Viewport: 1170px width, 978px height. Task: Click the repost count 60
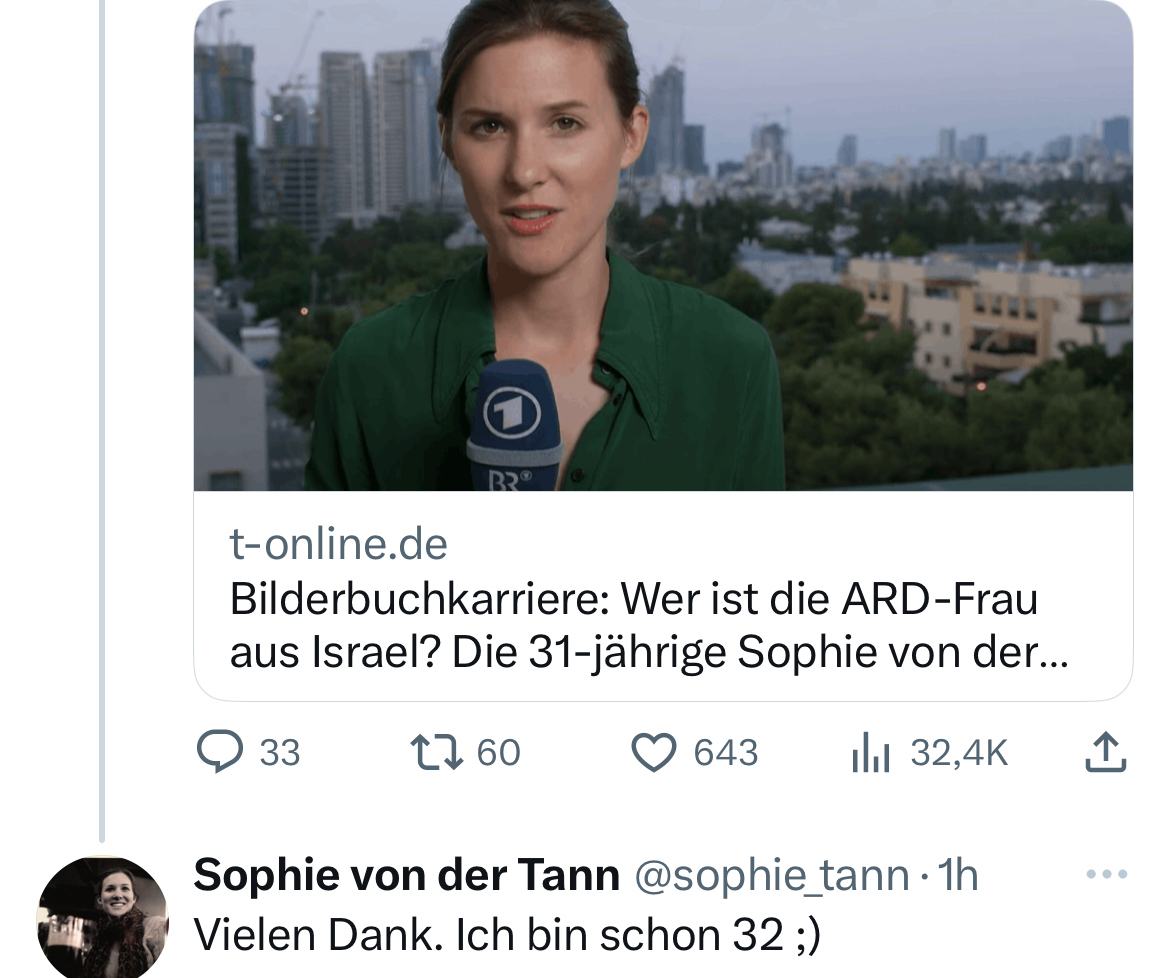498,753
